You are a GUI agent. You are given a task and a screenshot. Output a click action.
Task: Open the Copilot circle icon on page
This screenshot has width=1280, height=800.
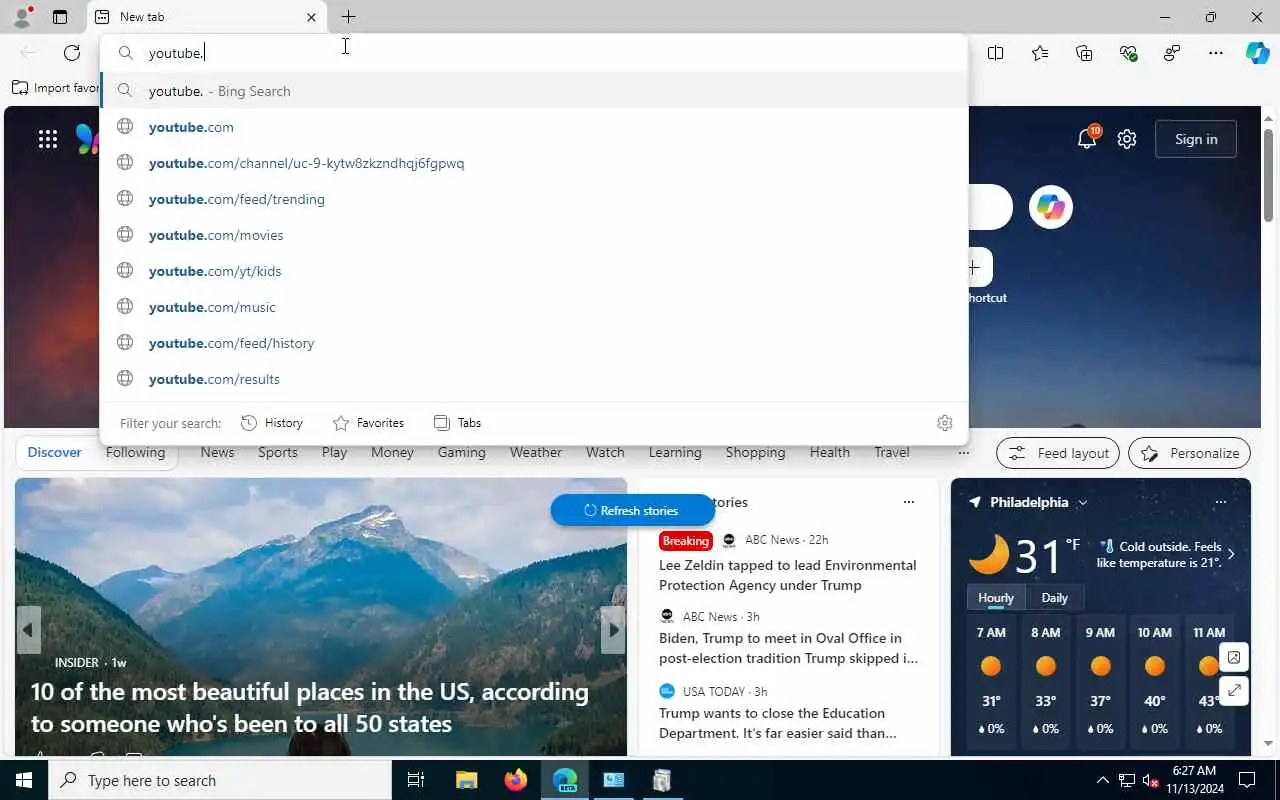pos(1051,207)
